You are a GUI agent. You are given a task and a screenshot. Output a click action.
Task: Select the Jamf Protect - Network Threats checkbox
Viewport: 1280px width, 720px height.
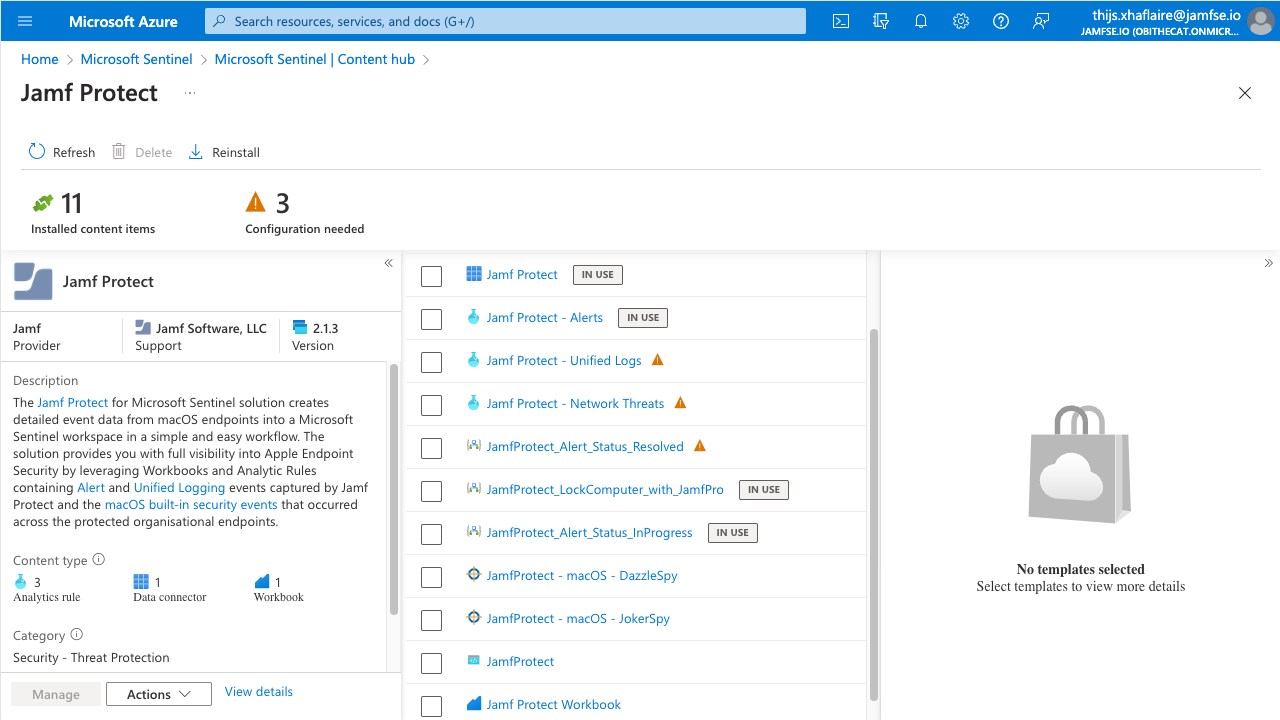[x=431, y=405]
